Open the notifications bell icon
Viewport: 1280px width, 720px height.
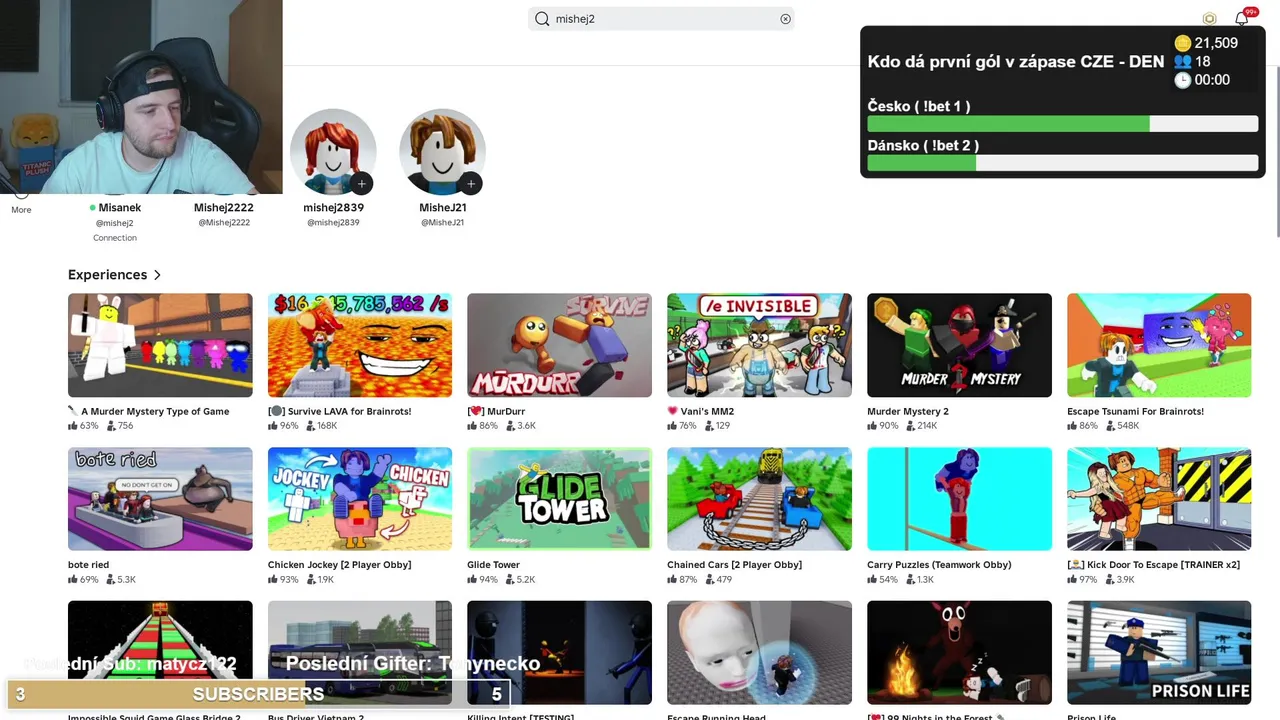tap(1241, 19)
